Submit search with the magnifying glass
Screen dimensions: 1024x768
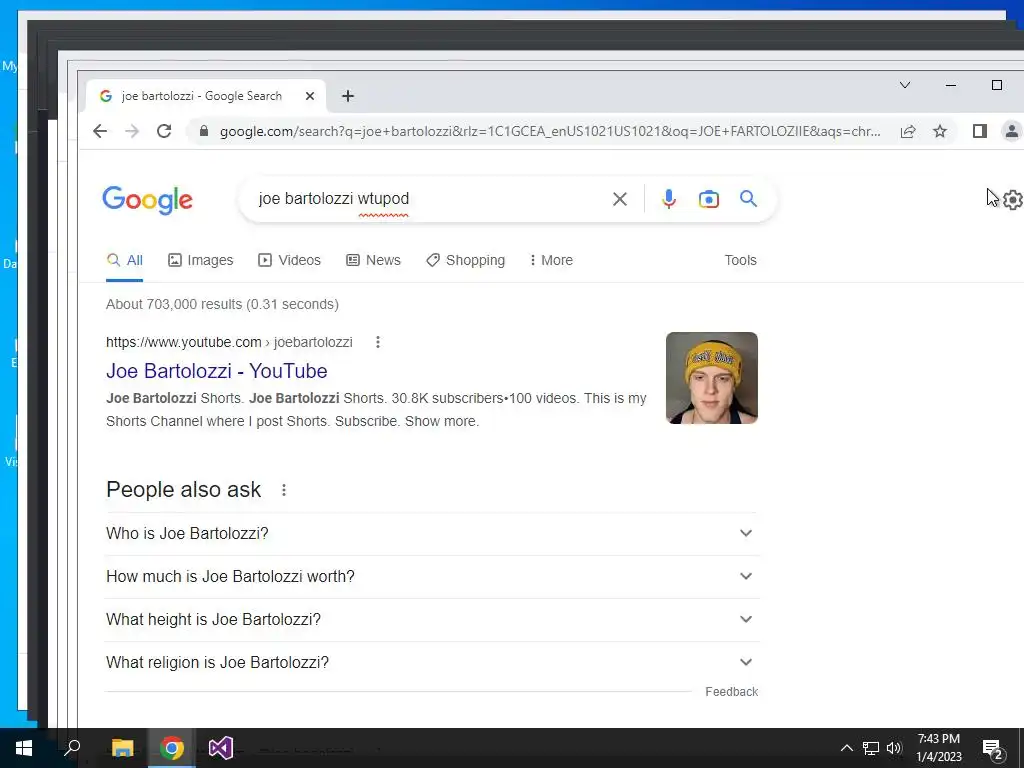(x=748, y=199)
